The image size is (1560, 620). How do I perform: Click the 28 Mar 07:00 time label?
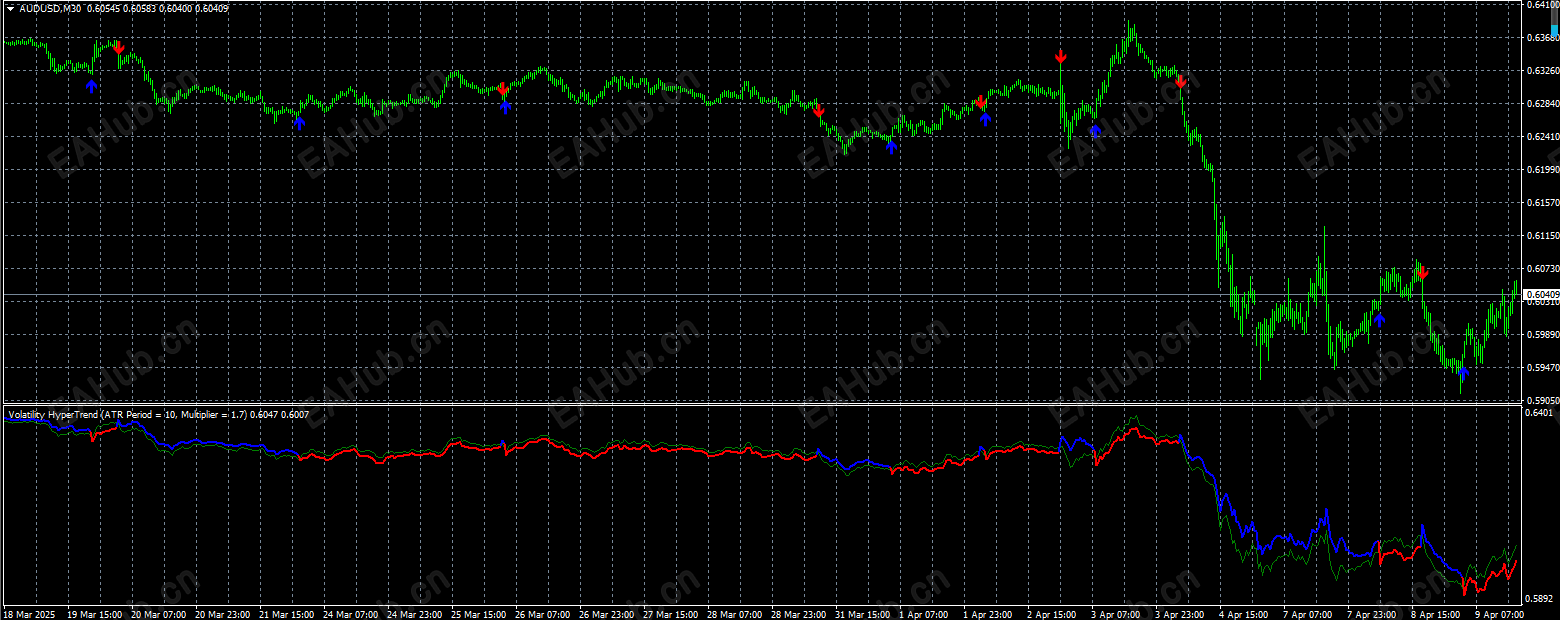click(x=733, y=613)
